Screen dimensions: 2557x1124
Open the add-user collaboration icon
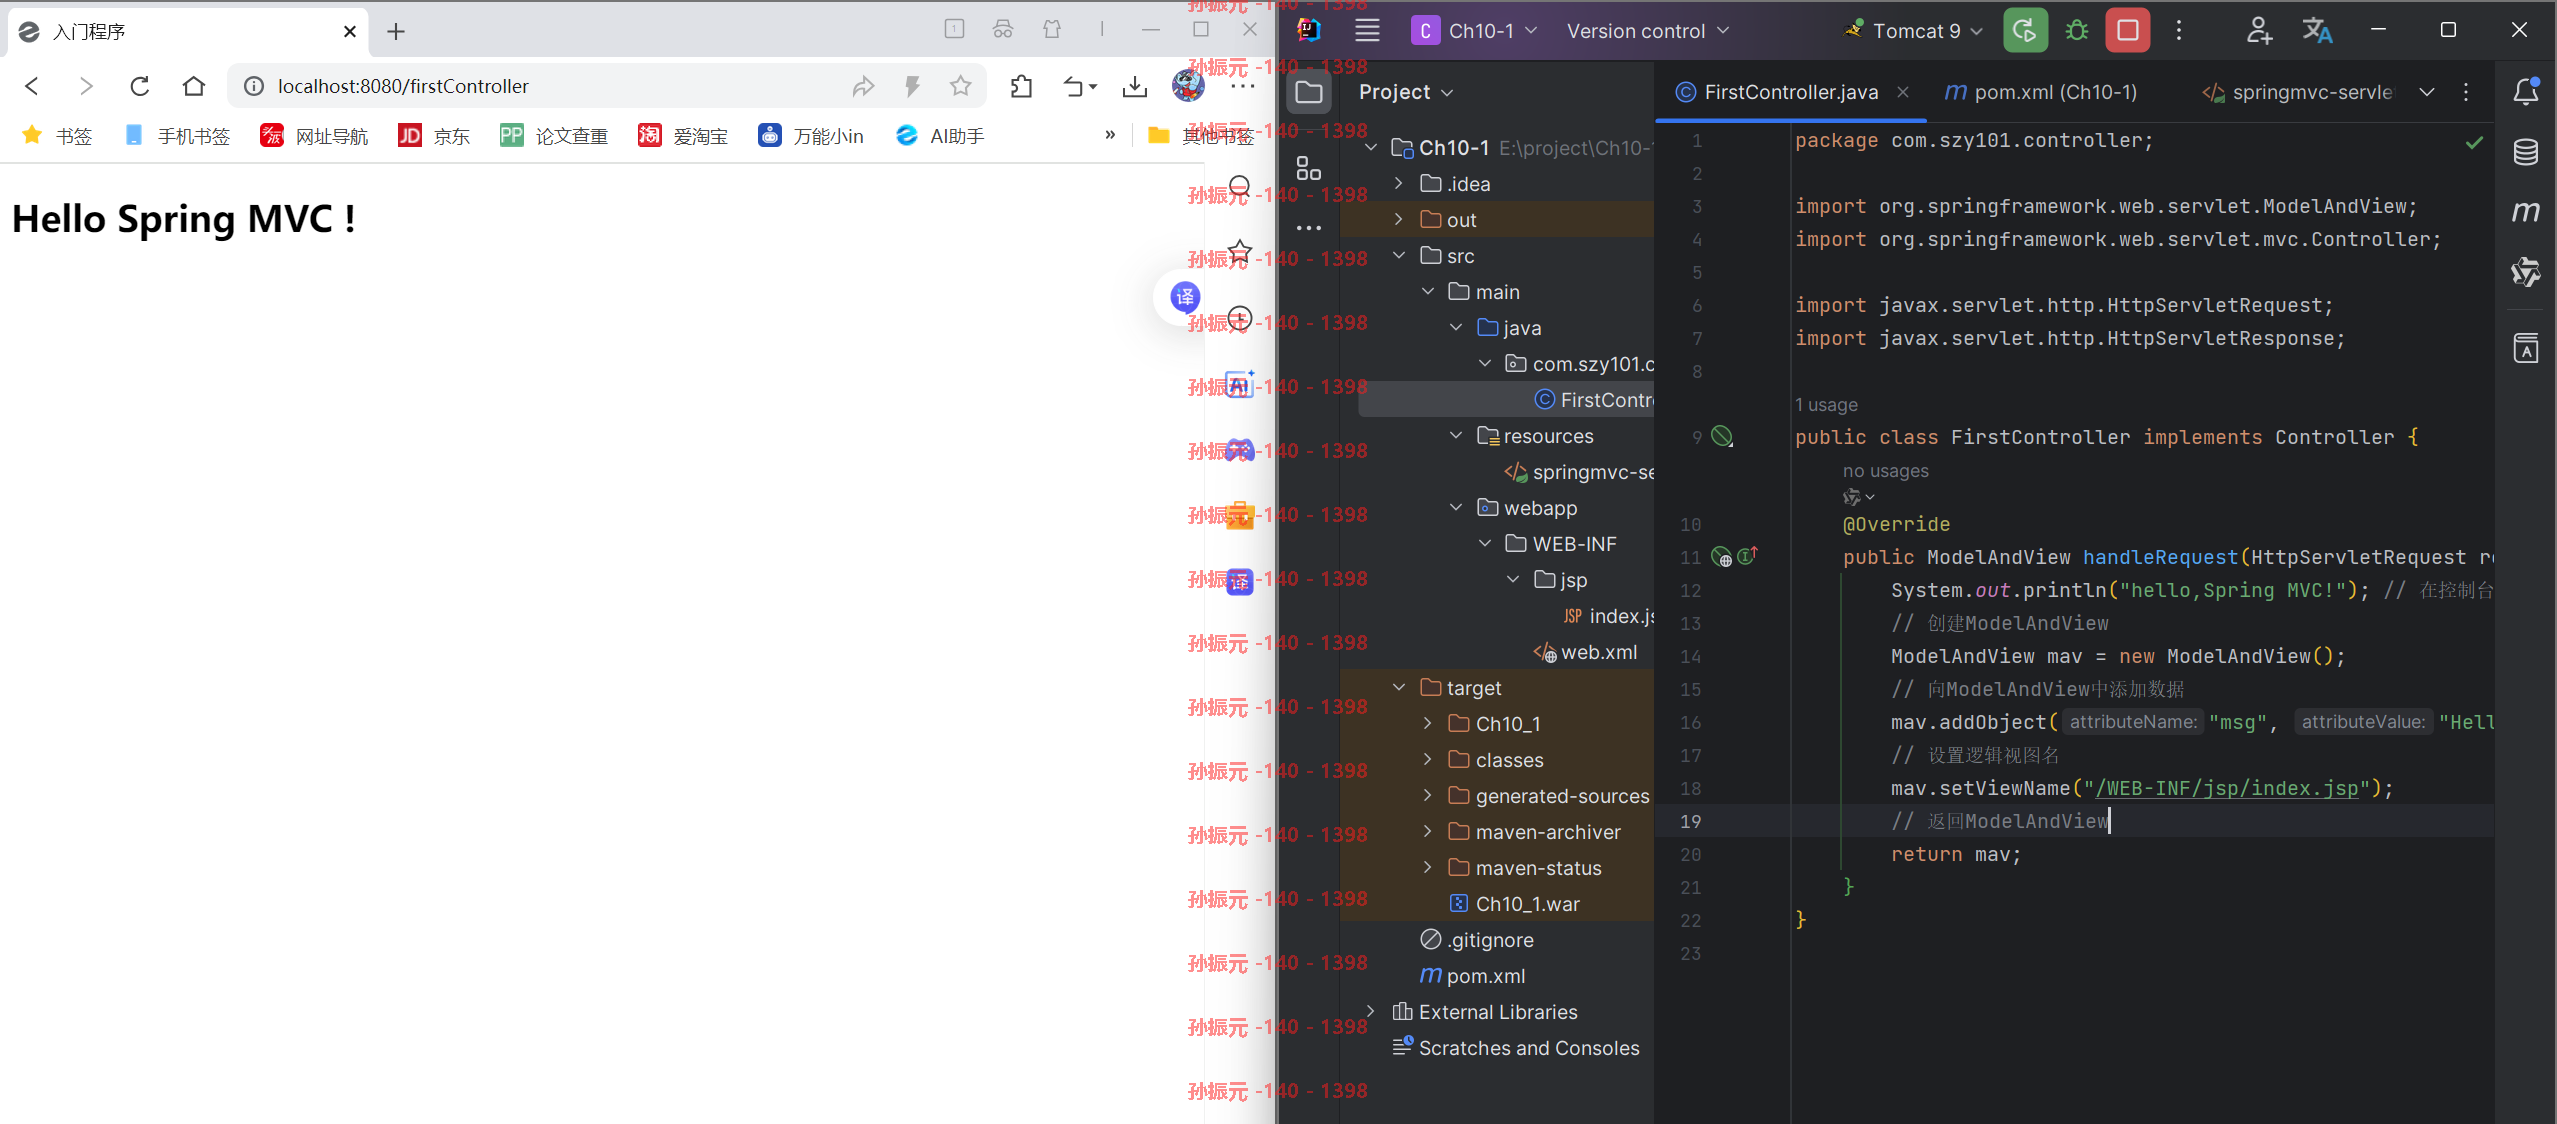(x=2259, y=31)
